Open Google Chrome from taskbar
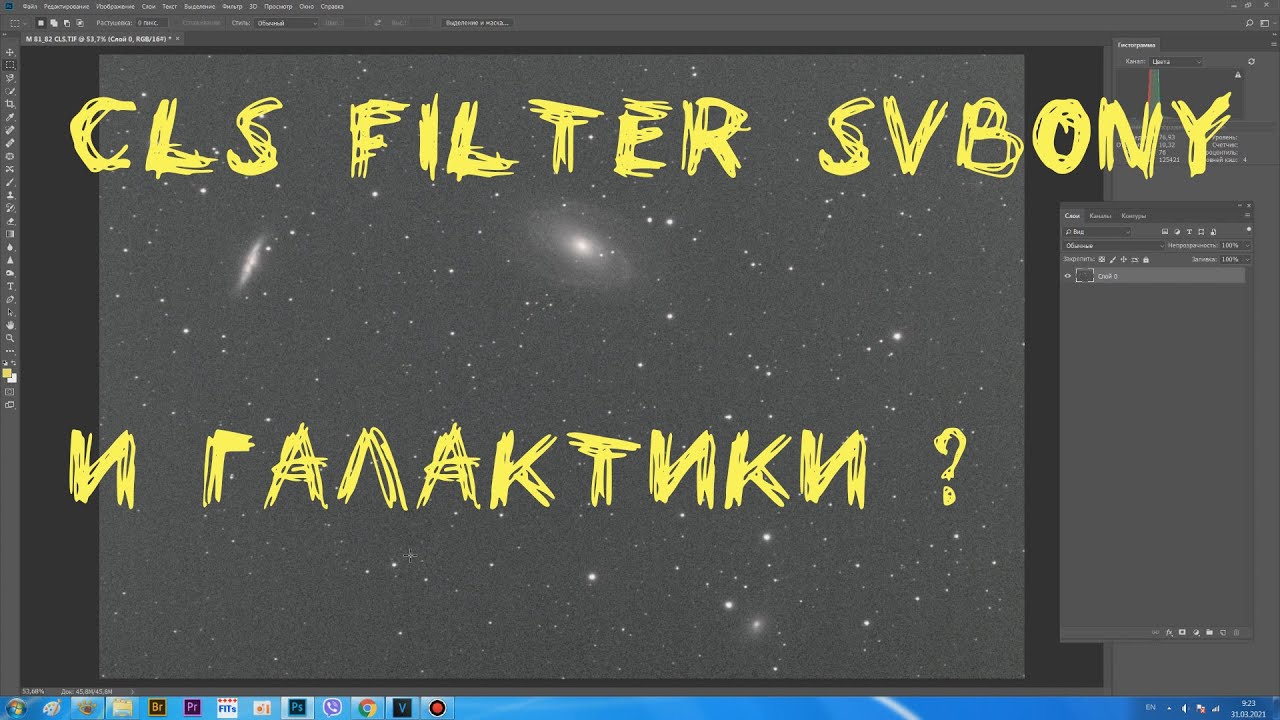This screenshot has width=1280, height=720. click(367, 707)
